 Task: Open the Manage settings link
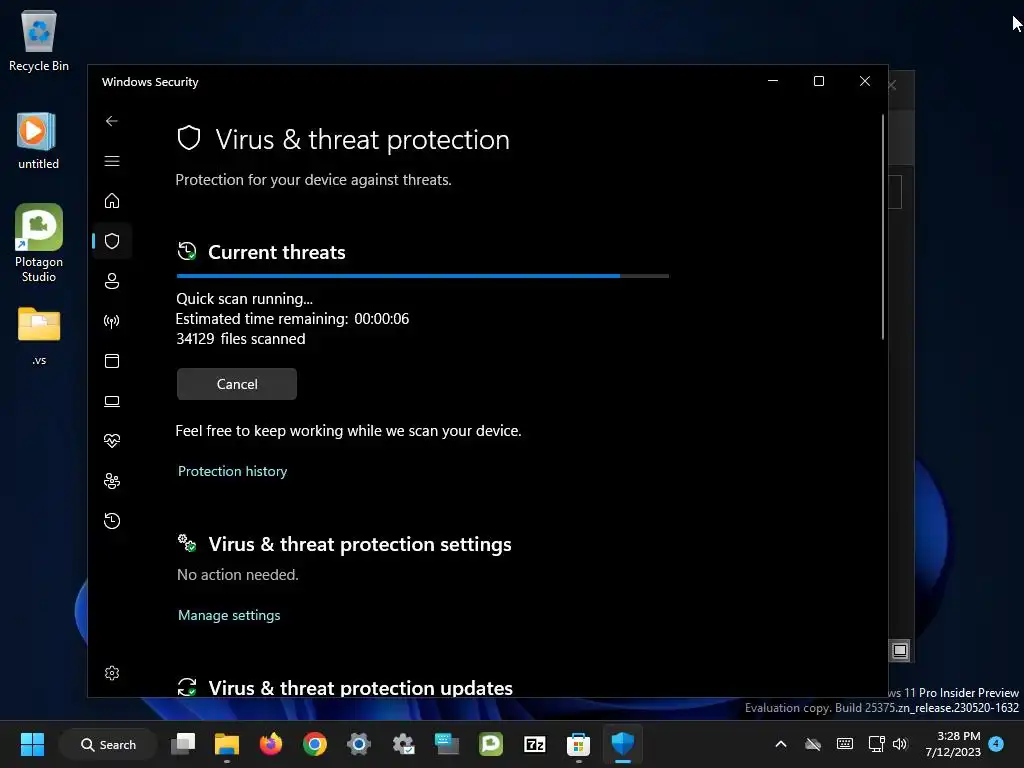click(229, 615)
